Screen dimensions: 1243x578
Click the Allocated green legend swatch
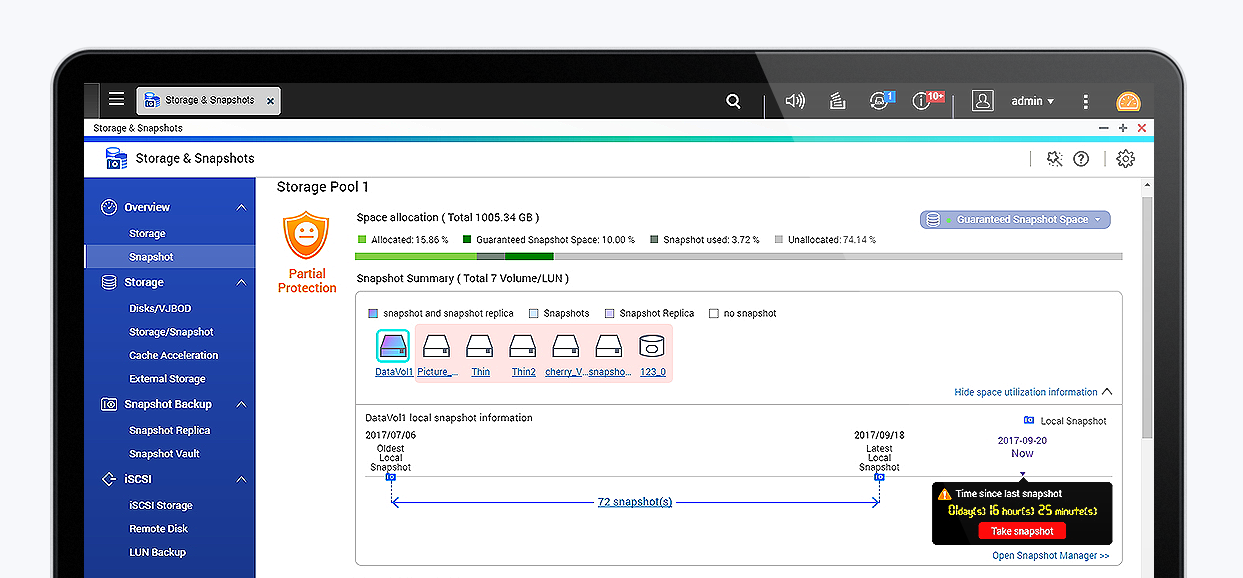362,240
